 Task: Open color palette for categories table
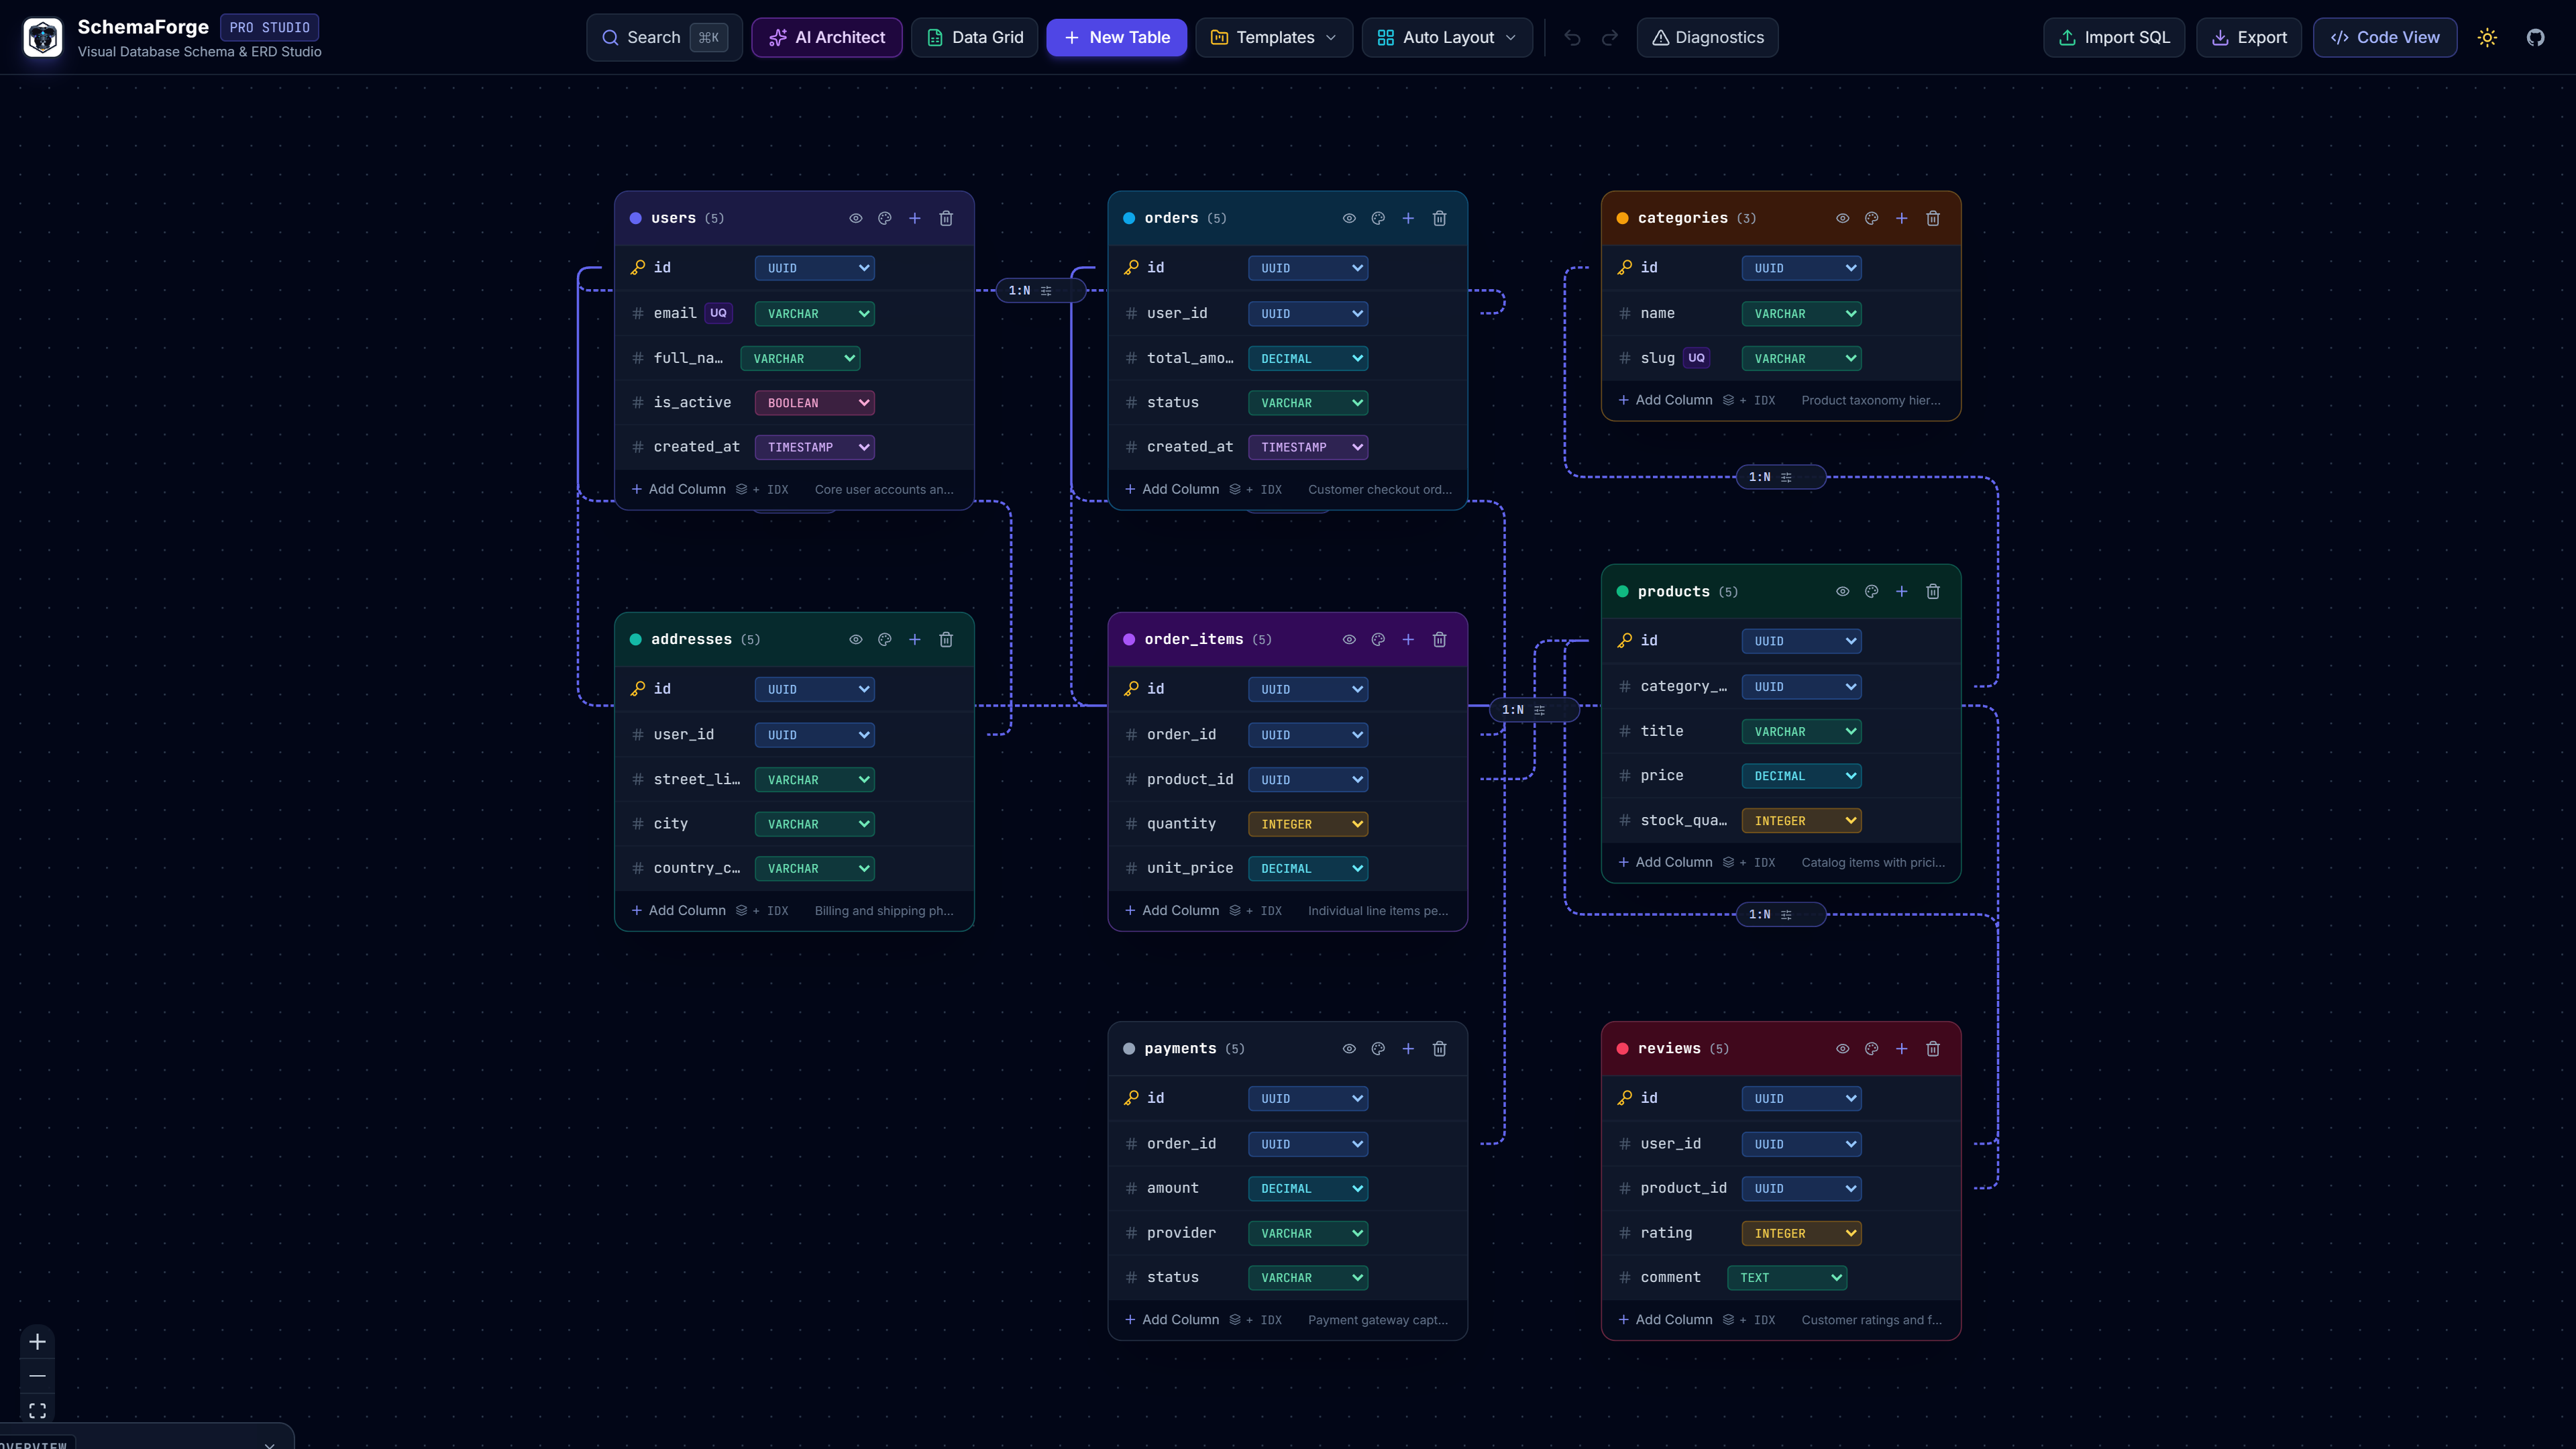(x=1871, y=218)
